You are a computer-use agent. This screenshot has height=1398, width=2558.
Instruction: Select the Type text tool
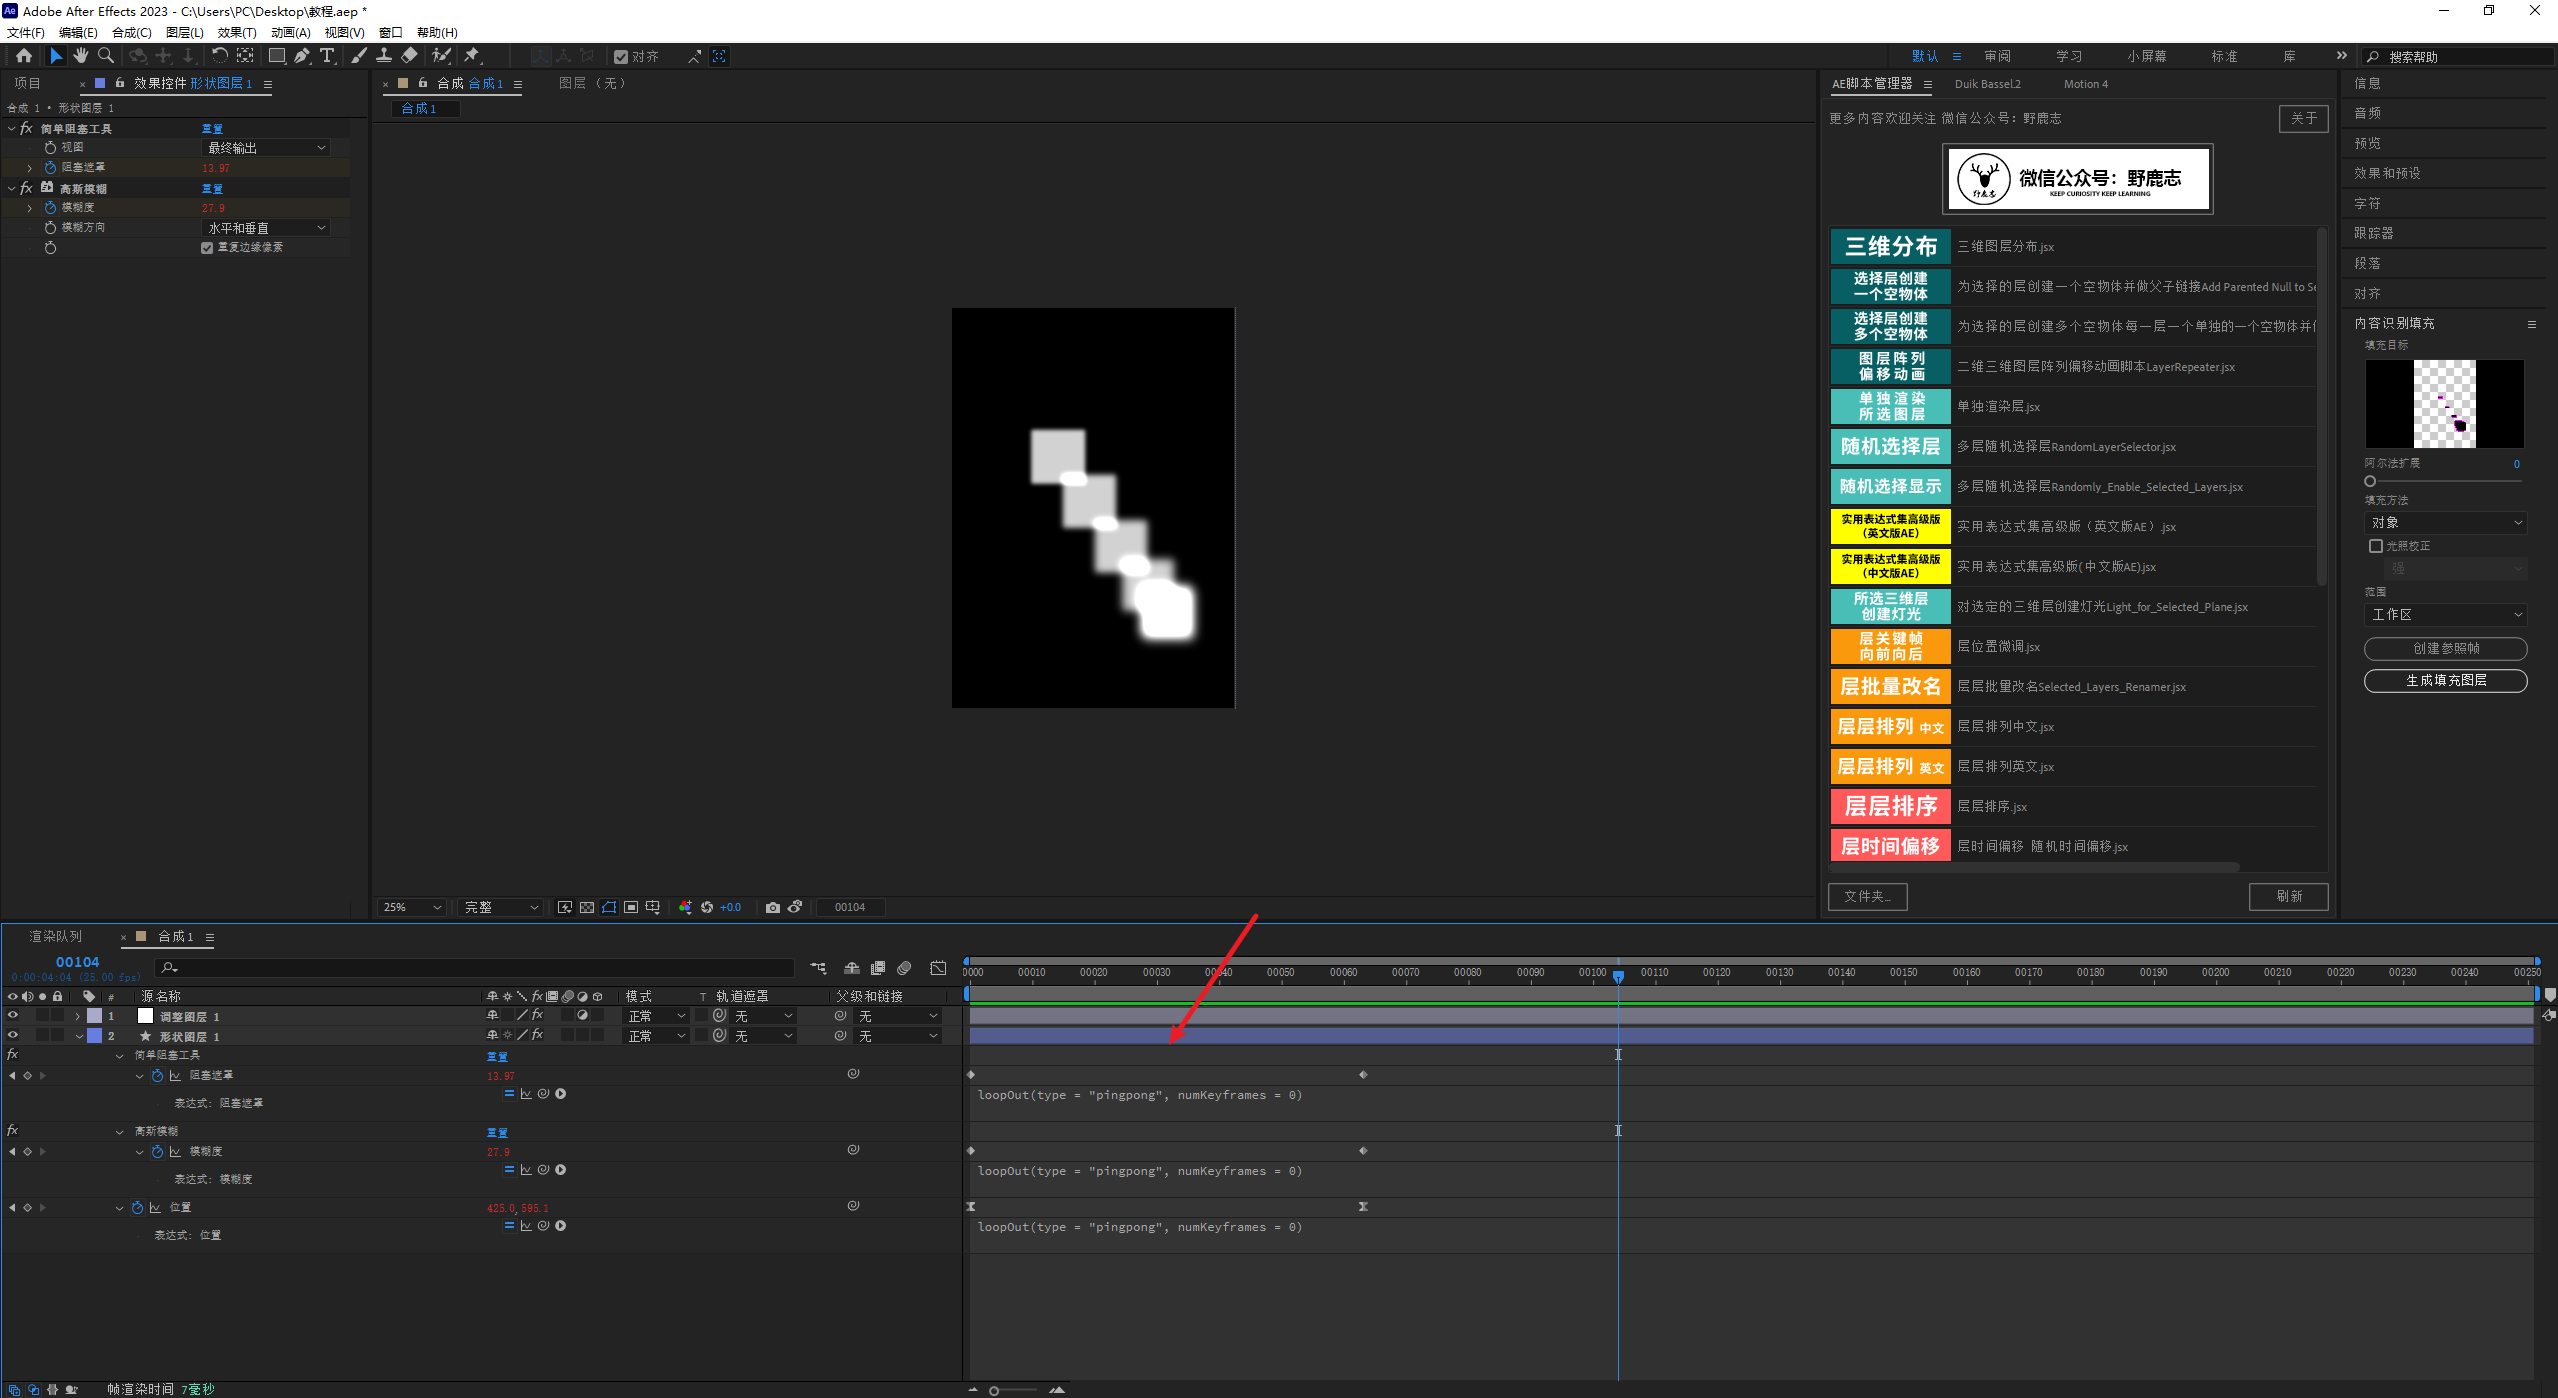[x=327, y=56]
